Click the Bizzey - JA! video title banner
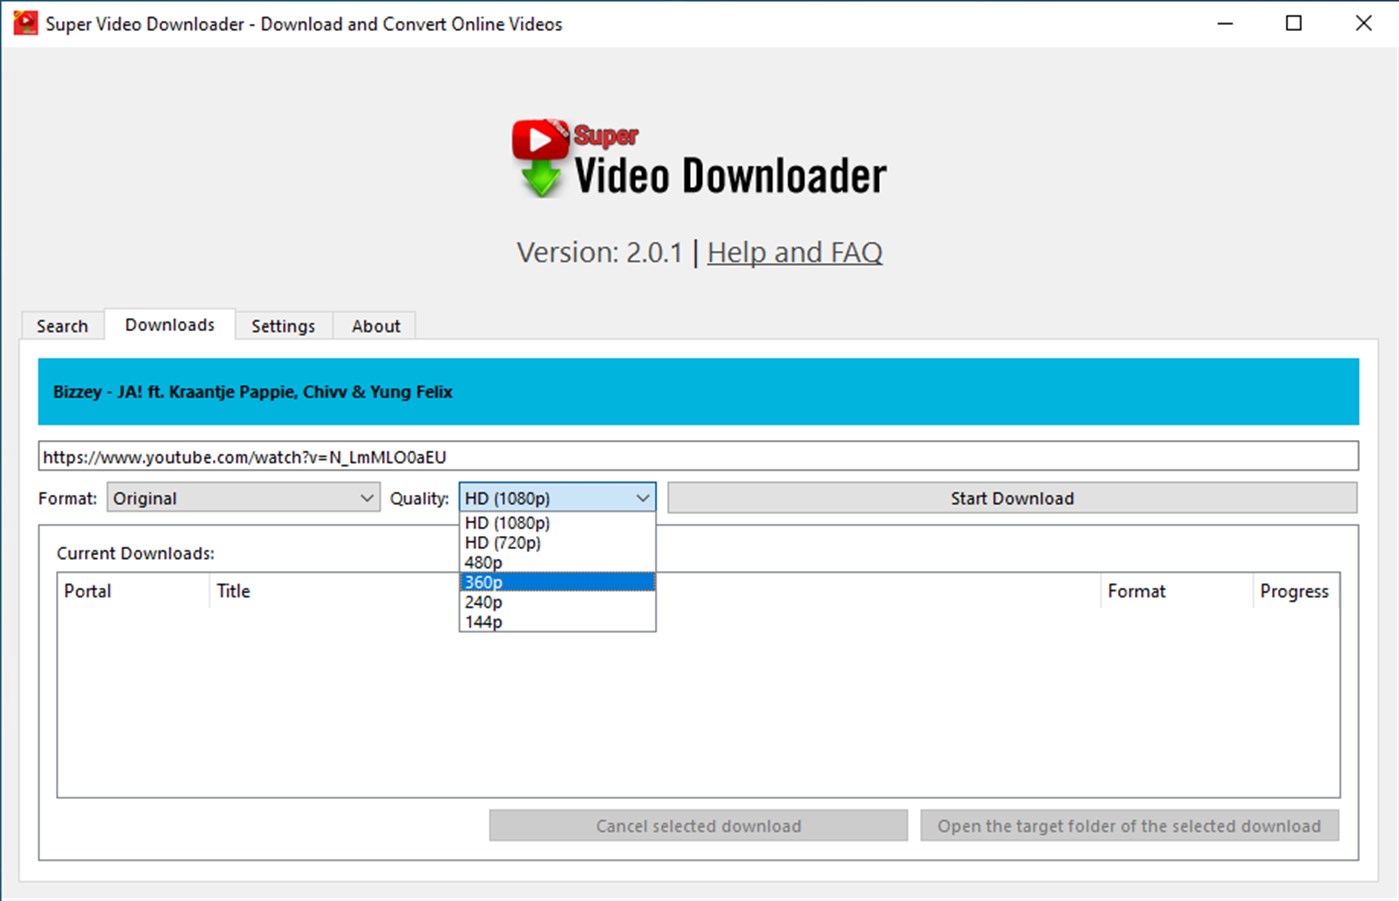 tap(698, 391)
